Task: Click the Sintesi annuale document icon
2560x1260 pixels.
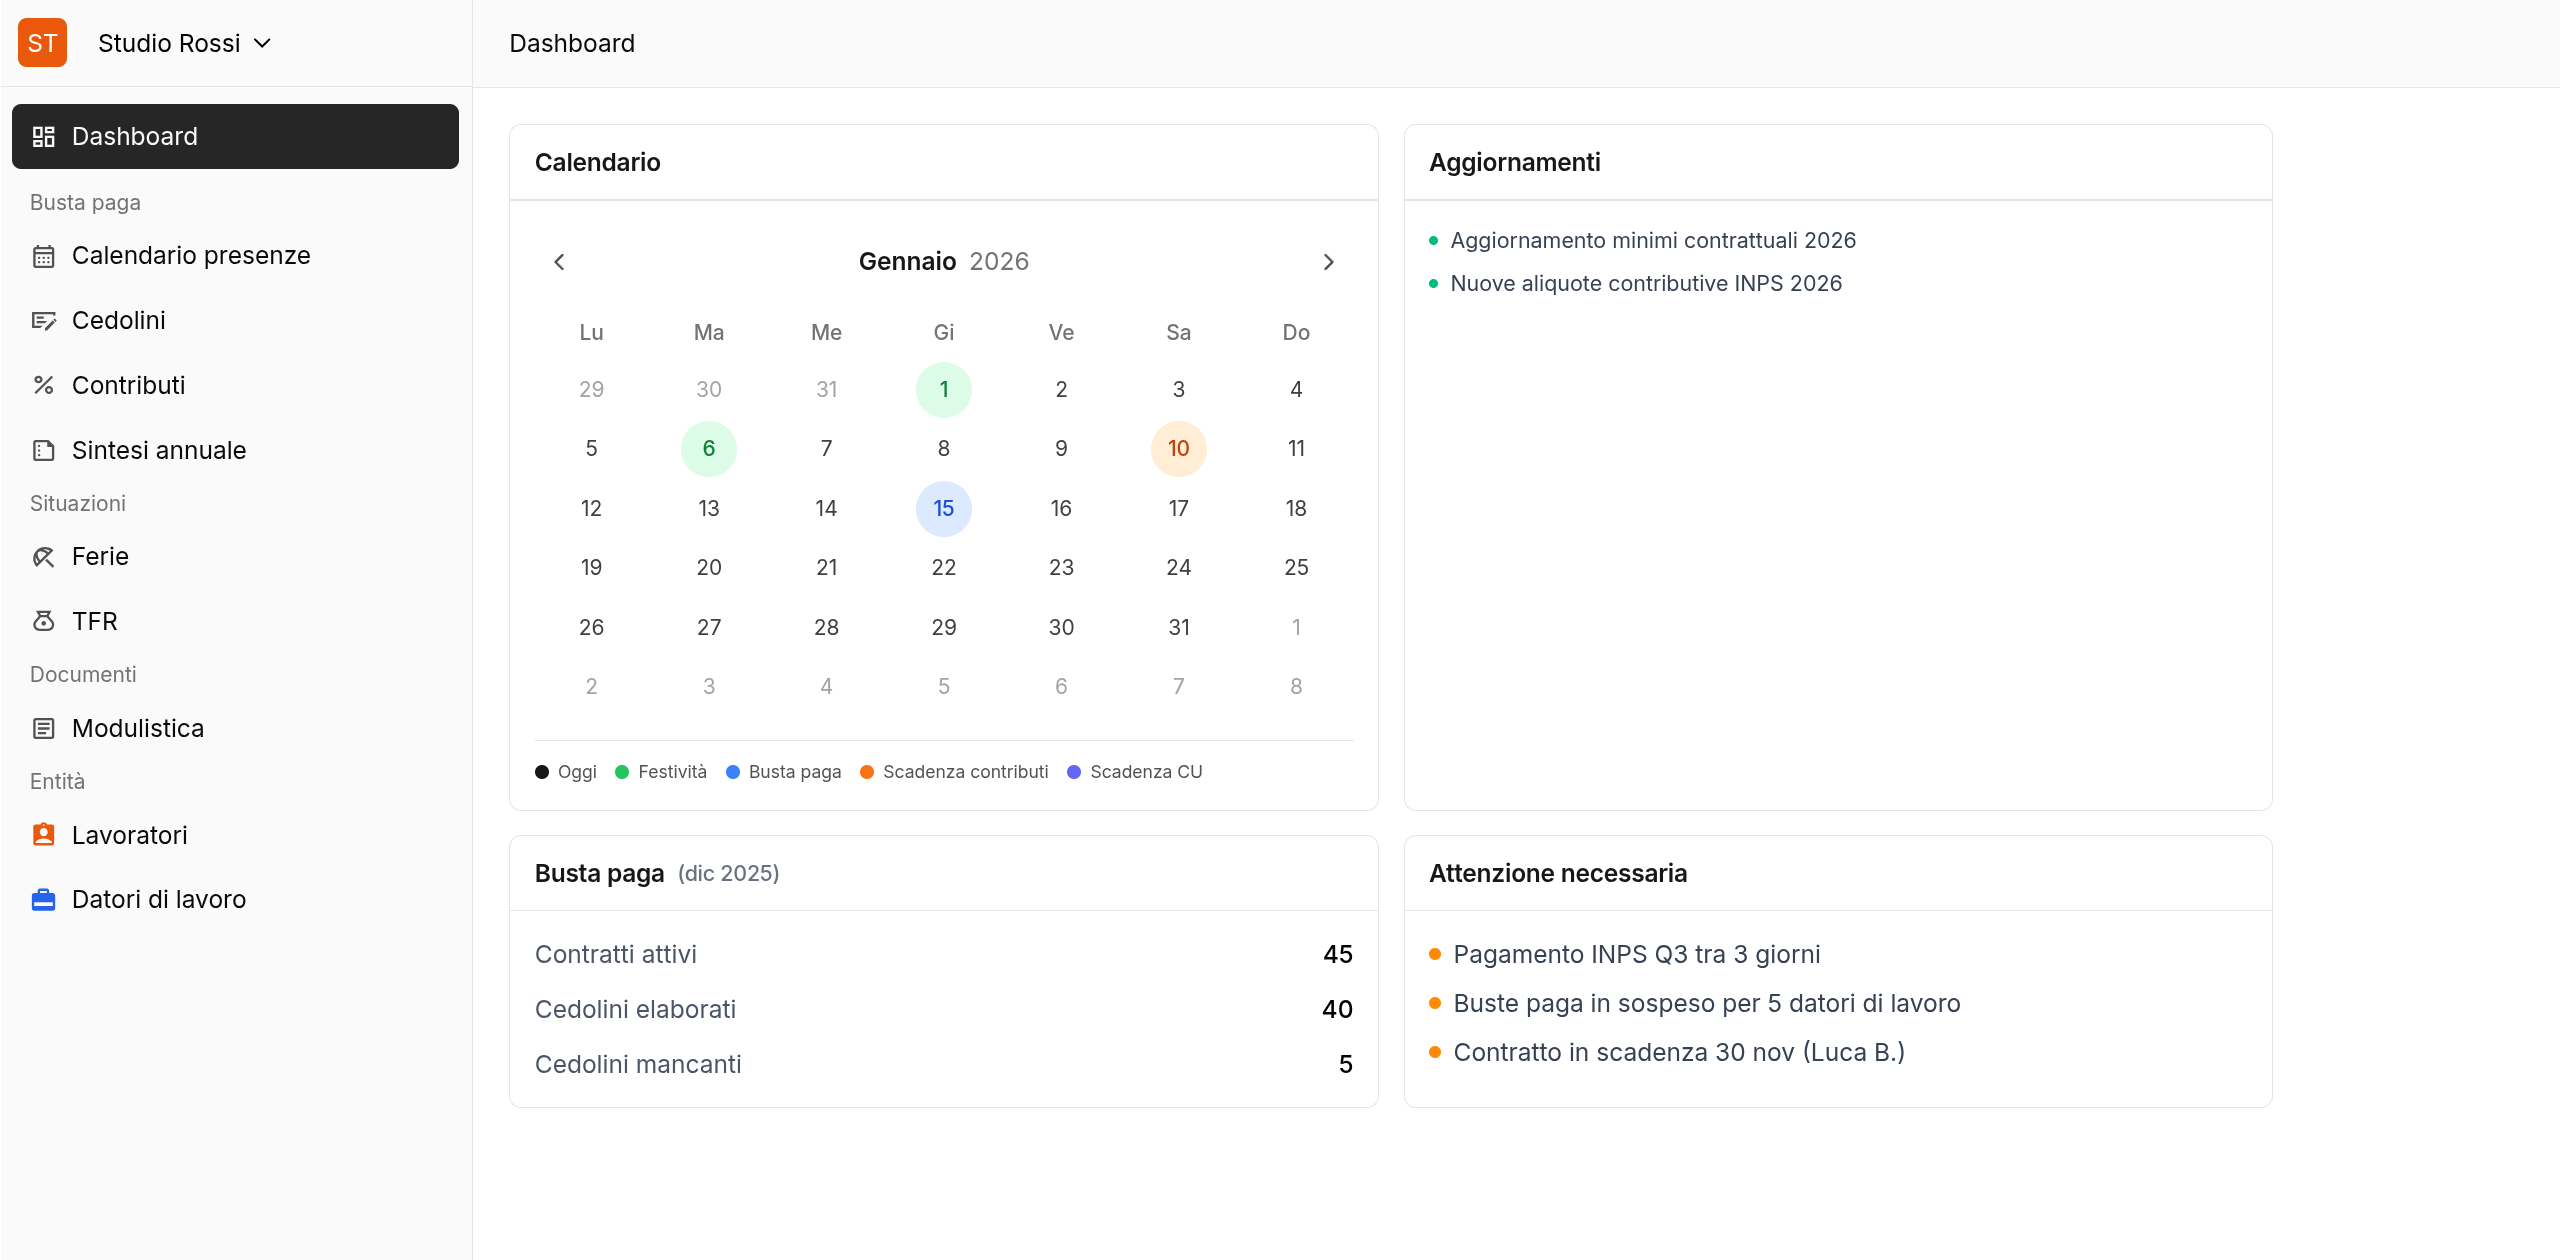Action: tap(43, 451)
